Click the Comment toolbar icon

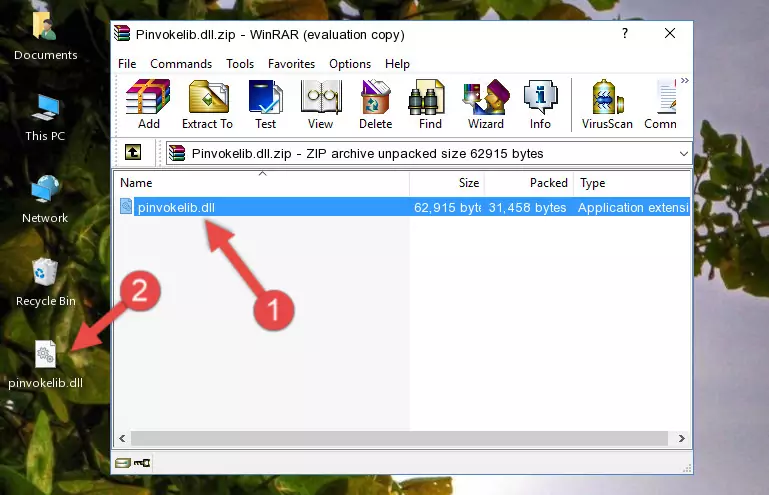pos(661,104)
